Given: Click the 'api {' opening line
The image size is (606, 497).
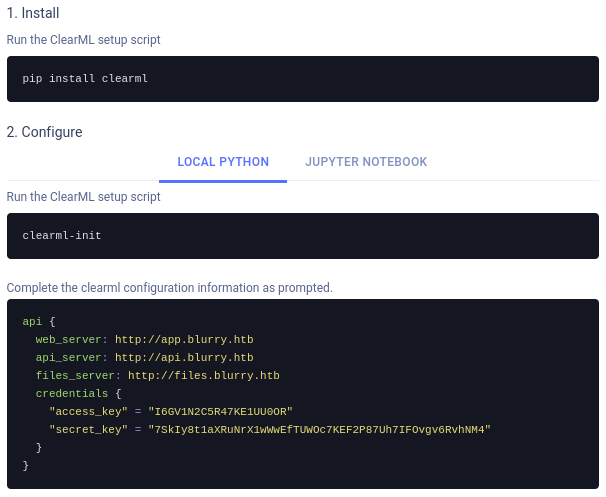Looking at the screenshot, I should [x=39, y=322].
